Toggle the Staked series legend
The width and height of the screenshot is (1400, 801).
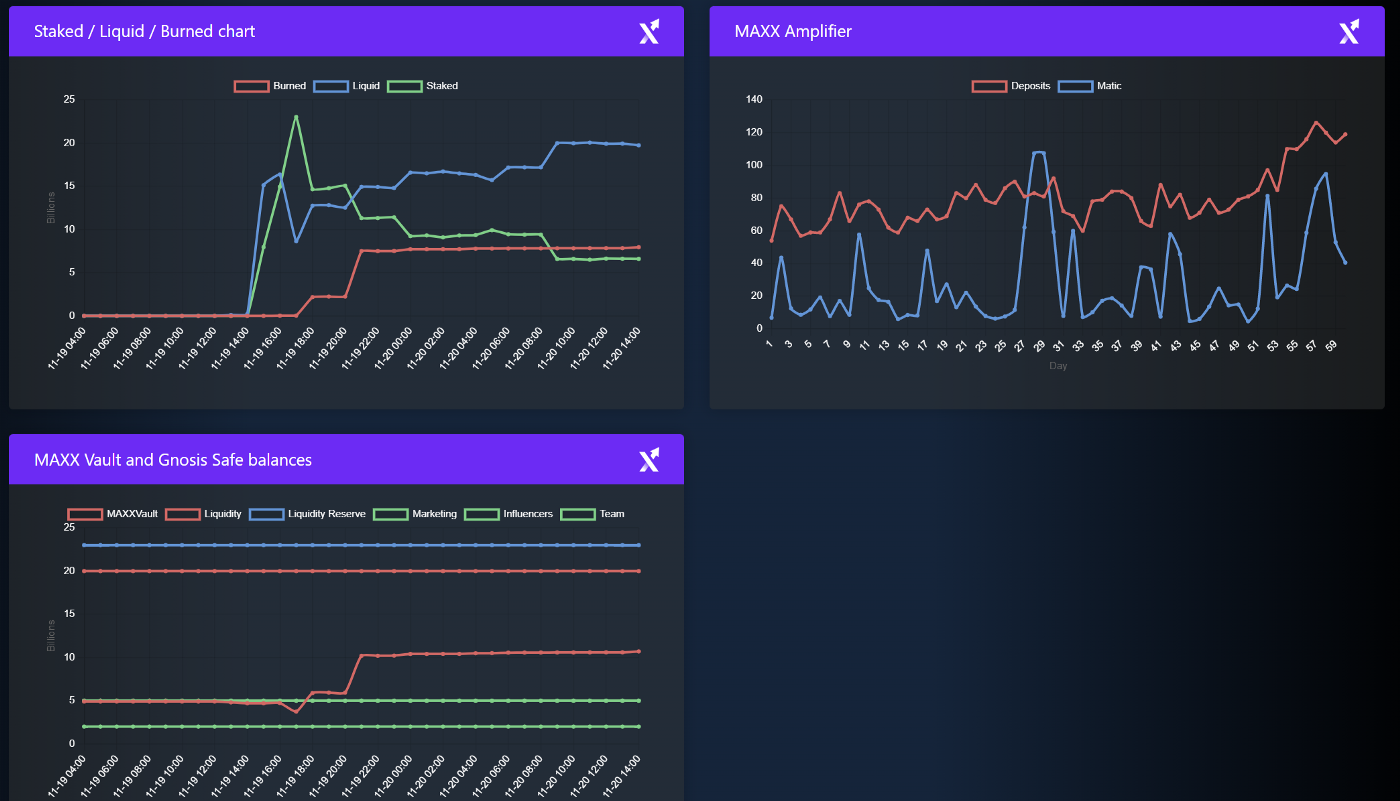[422, 86]
